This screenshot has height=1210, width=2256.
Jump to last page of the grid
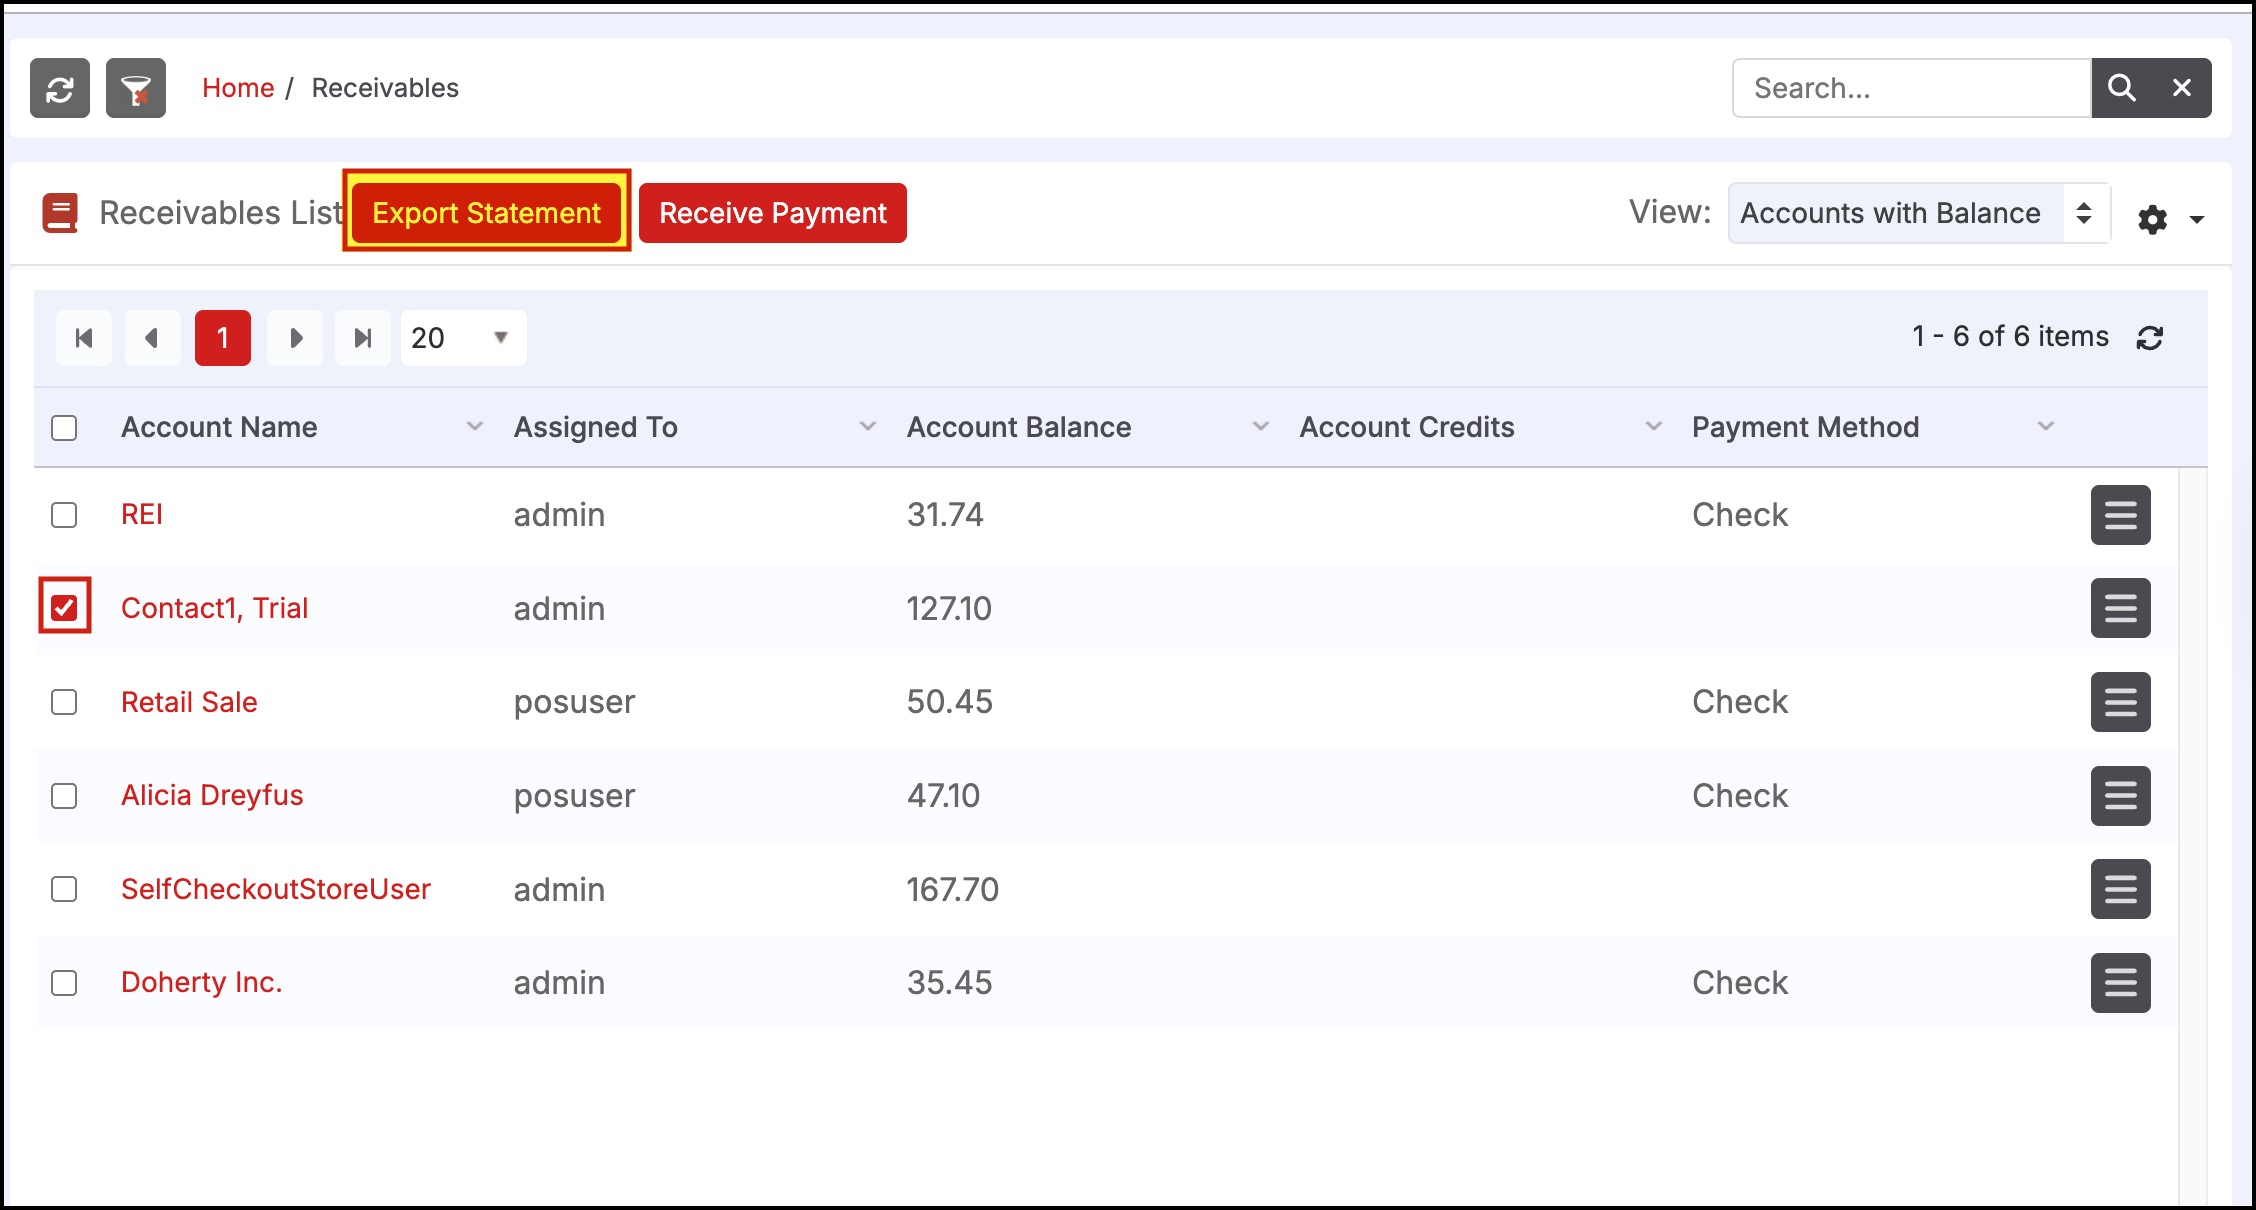(363, 338)
